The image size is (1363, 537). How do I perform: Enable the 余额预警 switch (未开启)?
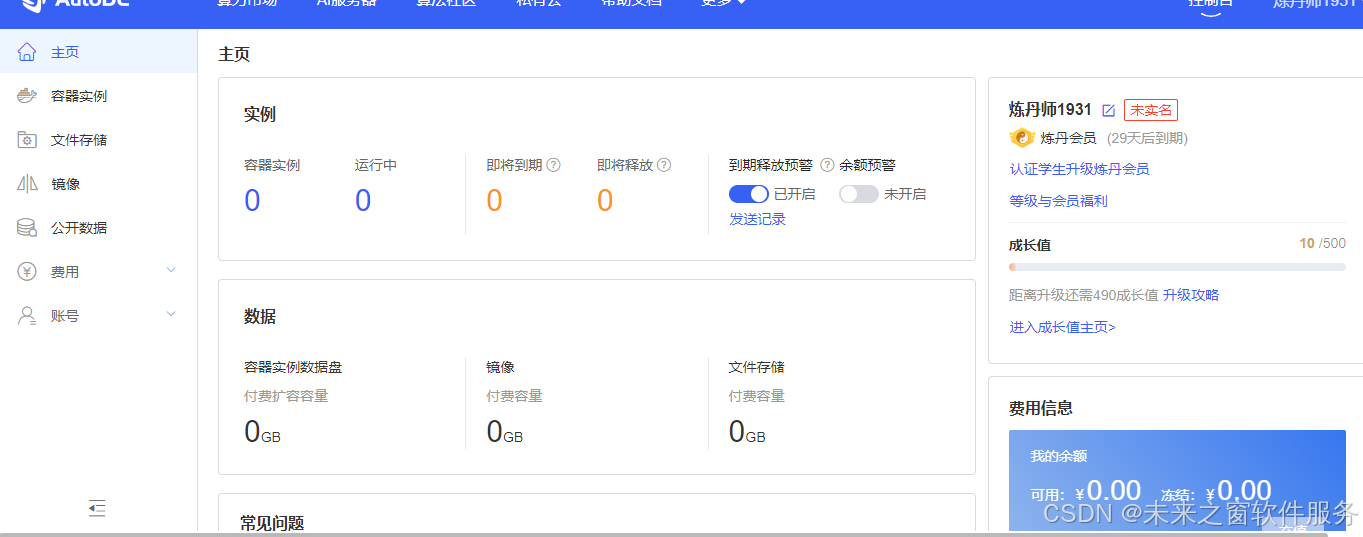tap(859, 194)
